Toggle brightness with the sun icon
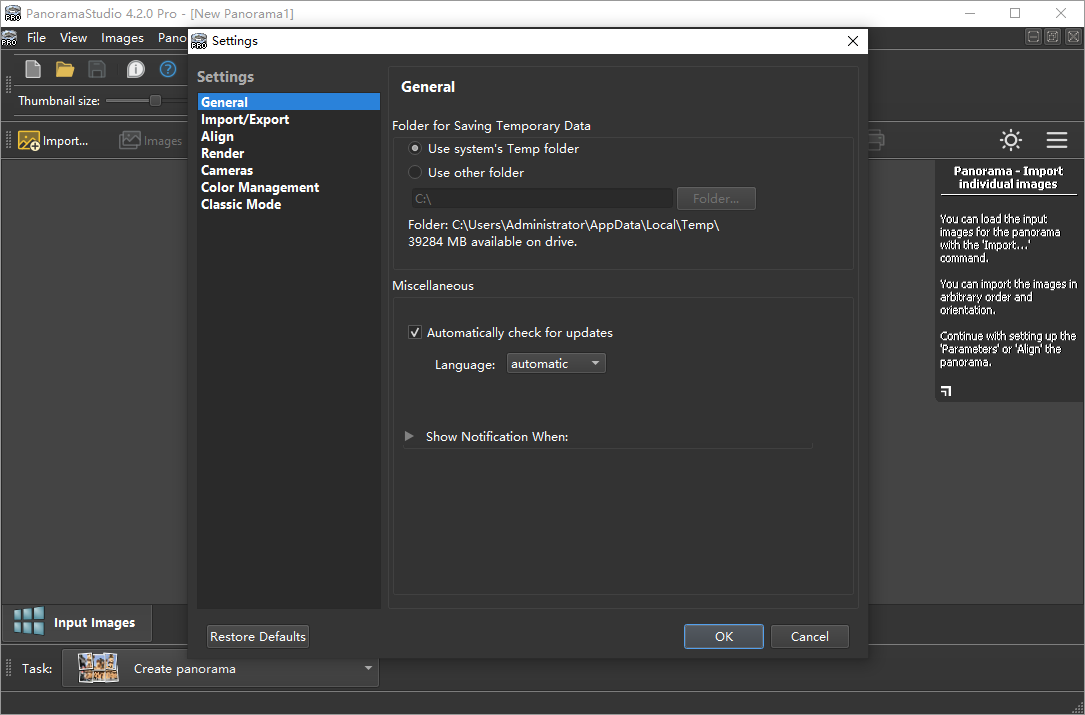Viewport: 1085px width, 715px height. (1011, 140)
